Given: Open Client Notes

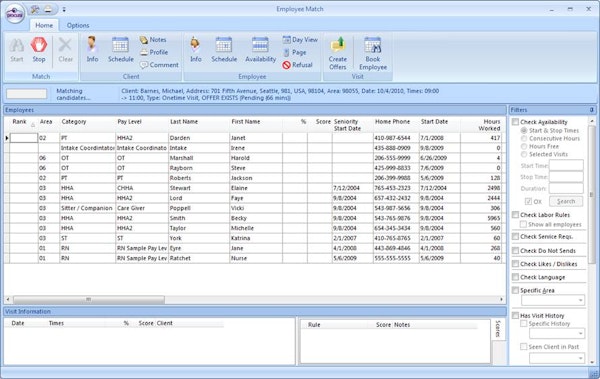Looking at the screenshot, I should (153, 39).
